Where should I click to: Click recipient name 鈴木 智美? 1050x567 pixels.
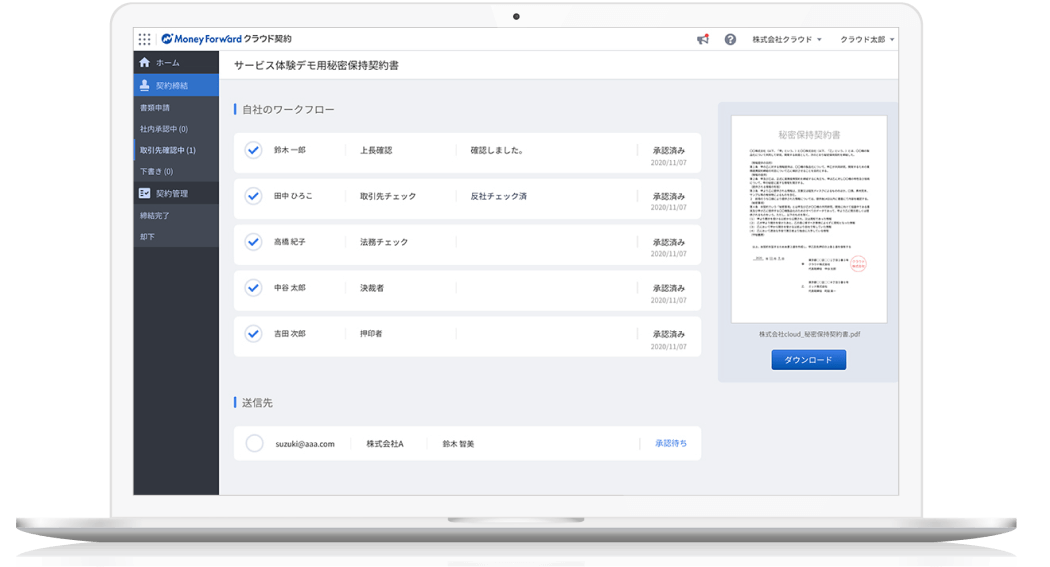point(458,444)
